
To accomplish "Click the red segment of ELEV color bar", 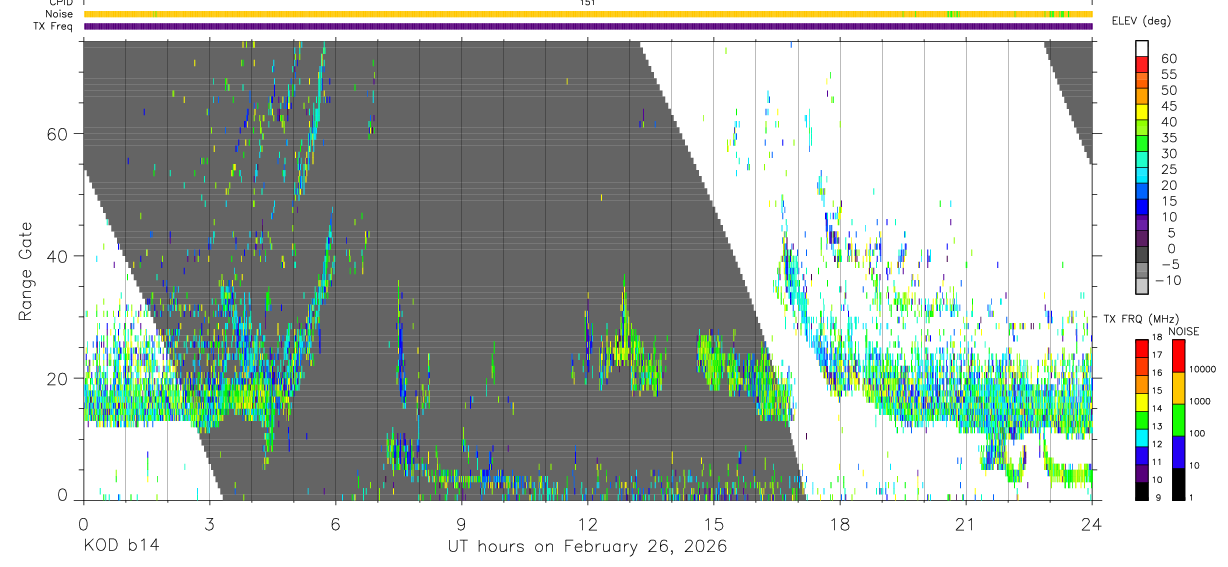I will (x=1142, y=64).
